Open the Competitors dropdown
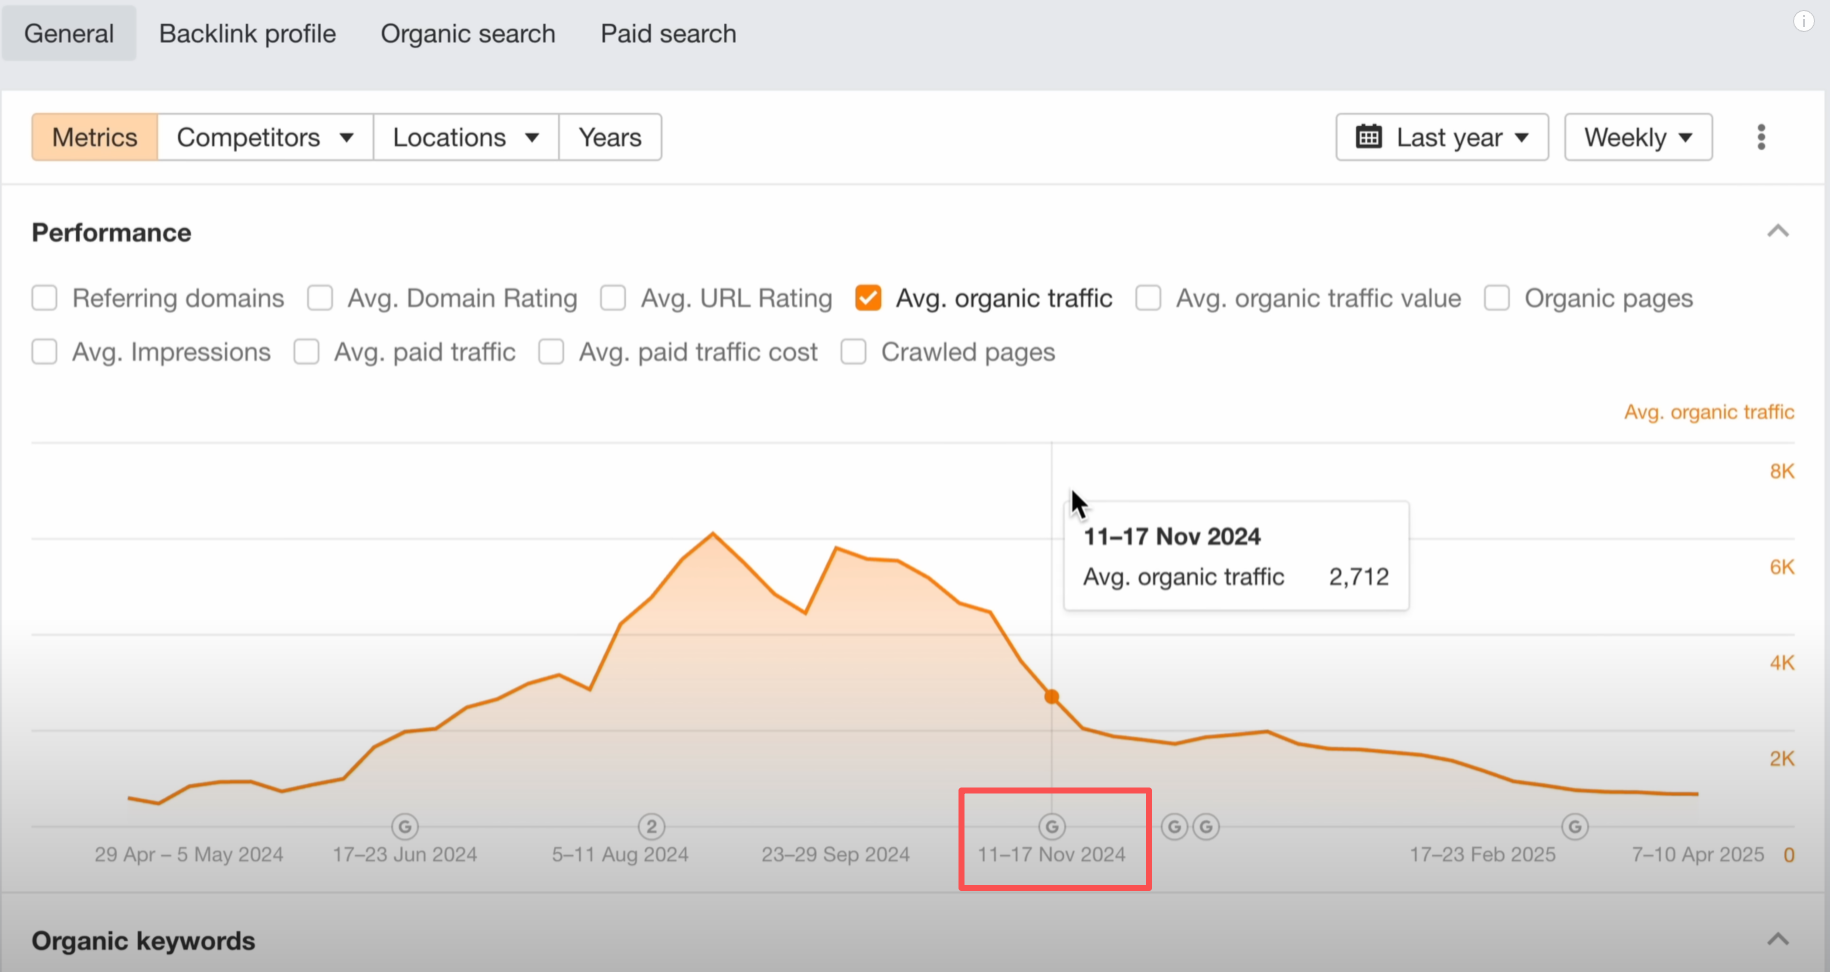The width and height of the screenshot is (1830, 972). pyautogui.click(x=265, y=137)
